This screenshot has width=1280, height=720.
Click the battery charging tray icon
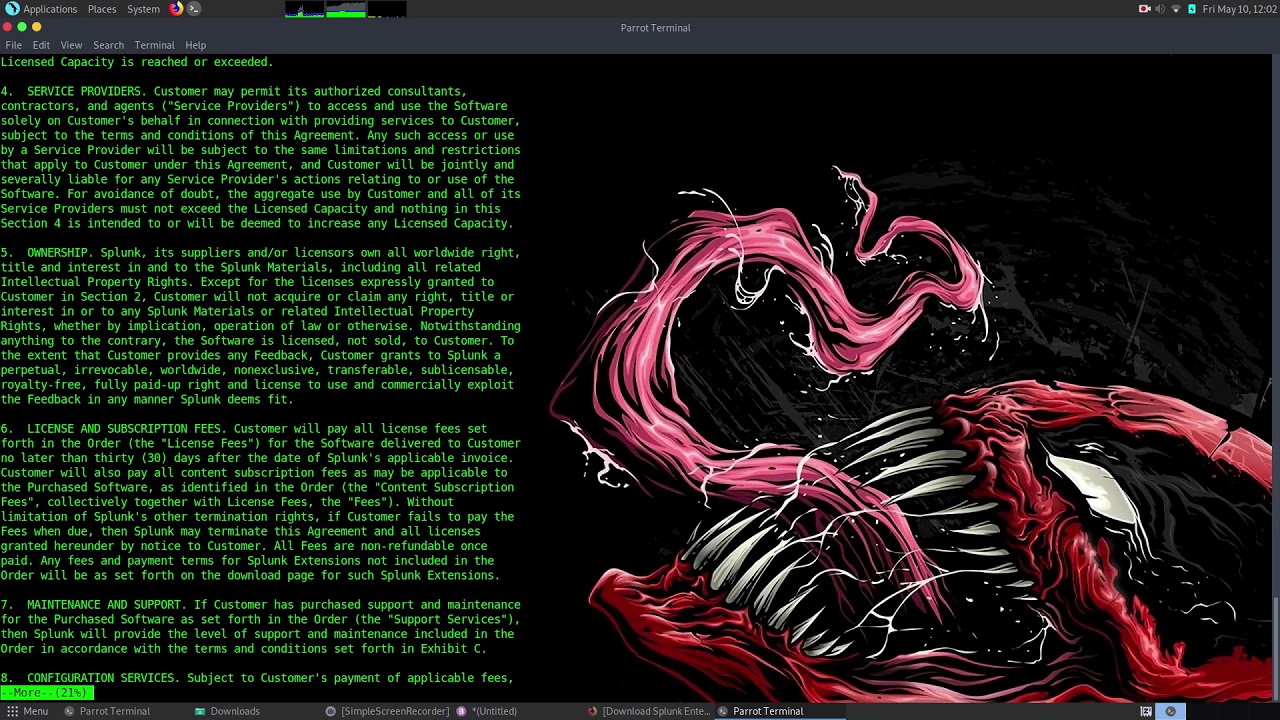pyautogui.click(x=1191, y=9)
